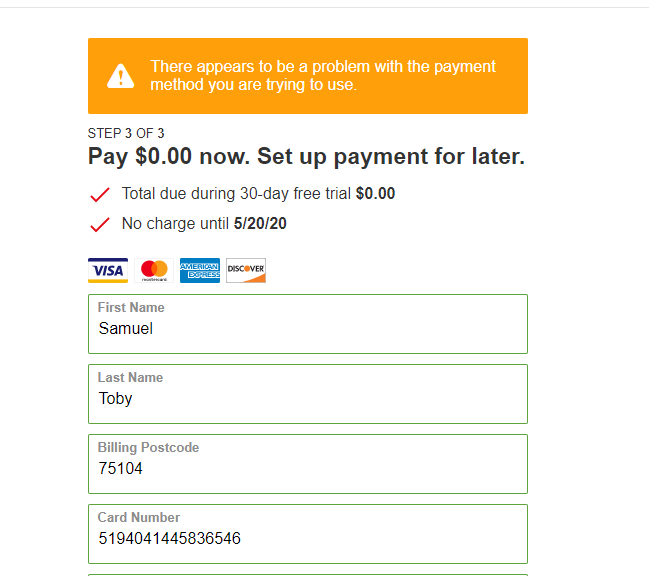Click the card number value 5194041445836546
Viewport: 649px width, 576px height.
[x=169, y=538]
